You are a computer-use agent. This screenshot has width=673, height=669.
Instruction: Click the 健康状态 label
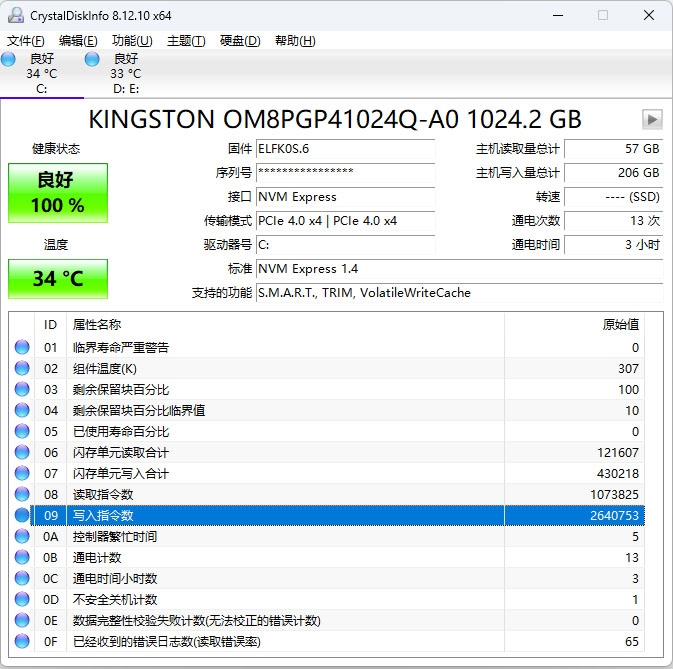[56, 149]
